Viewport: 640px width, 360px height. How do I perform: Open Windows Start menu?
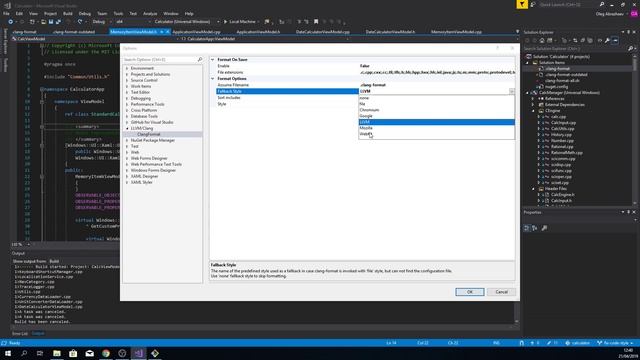click(8, 353)
